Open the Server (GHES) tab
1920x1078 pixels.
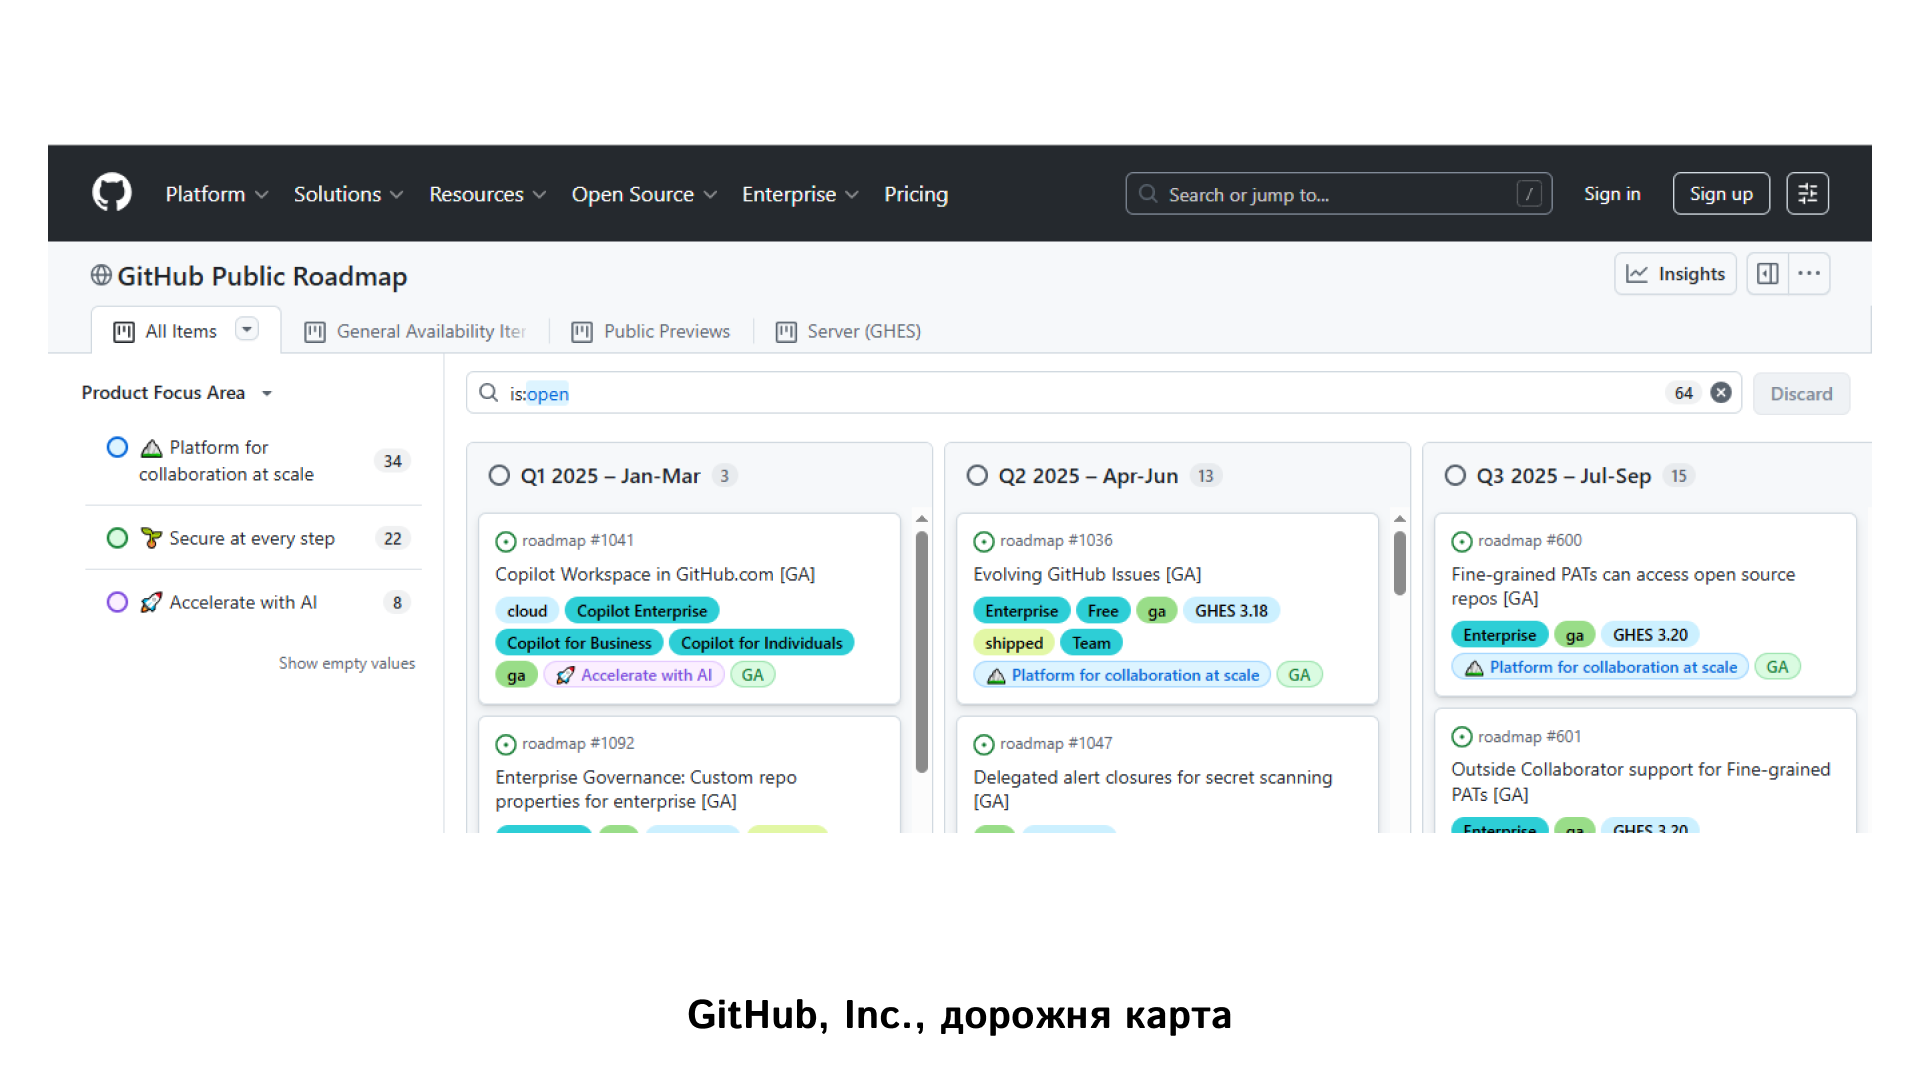tap(864, 331)
